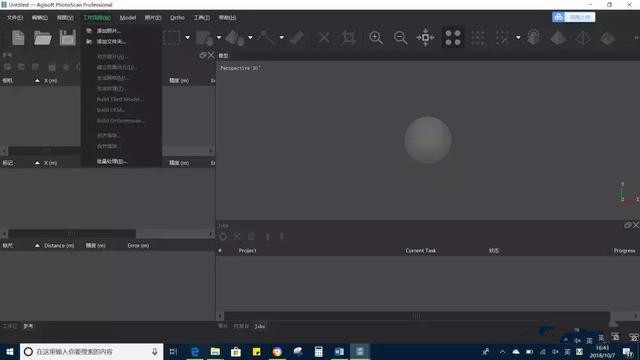Toggle the Dense Cloud view mode
This screenshot has width=640, height=360.
coord(478,38)
